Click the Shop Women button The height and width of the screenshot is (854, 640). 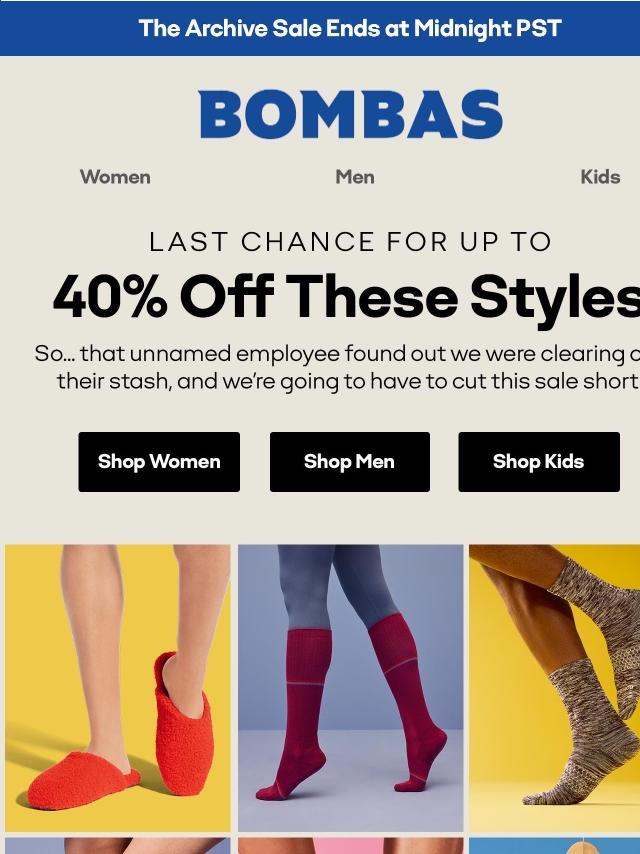pos(159,462)
